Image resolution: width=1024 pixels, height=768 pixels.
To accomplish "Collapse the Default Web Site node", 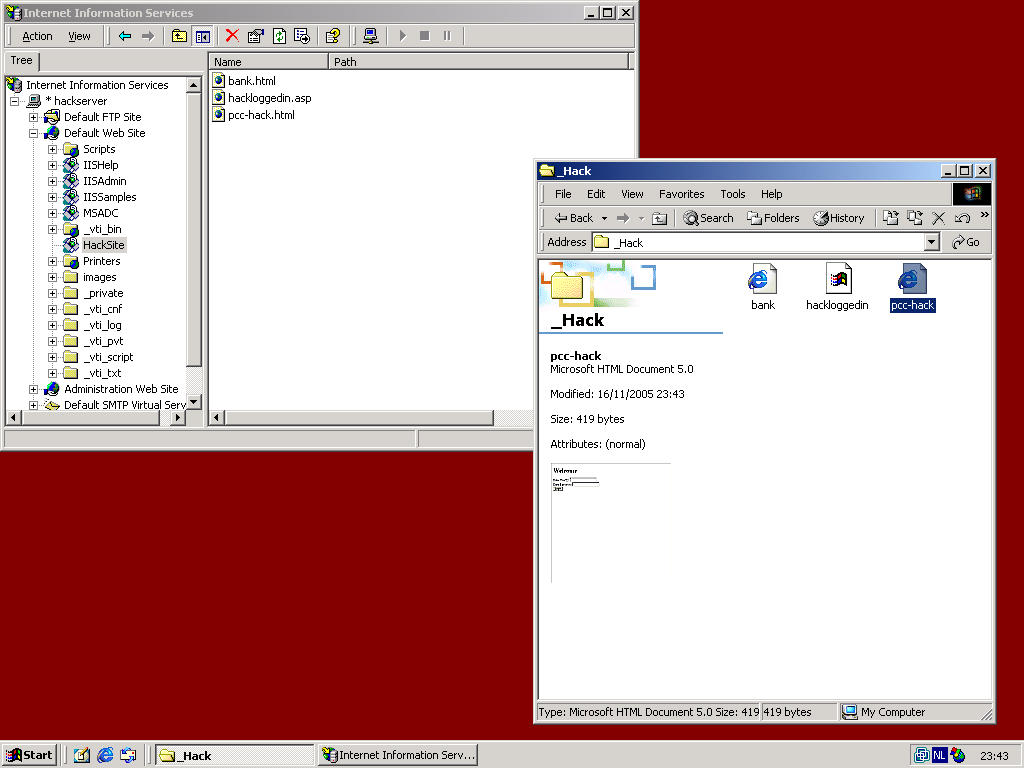I will [33, 133].
